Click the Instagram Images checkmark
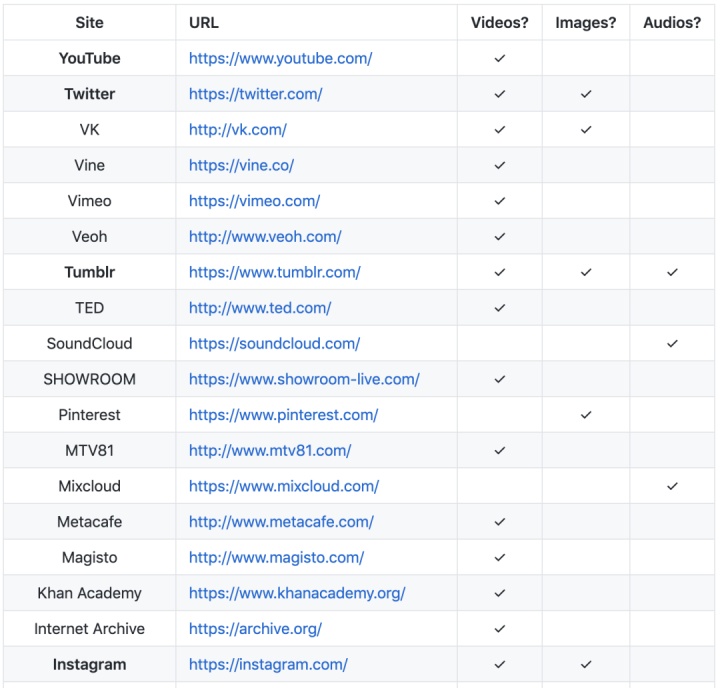 pos(586,665)
